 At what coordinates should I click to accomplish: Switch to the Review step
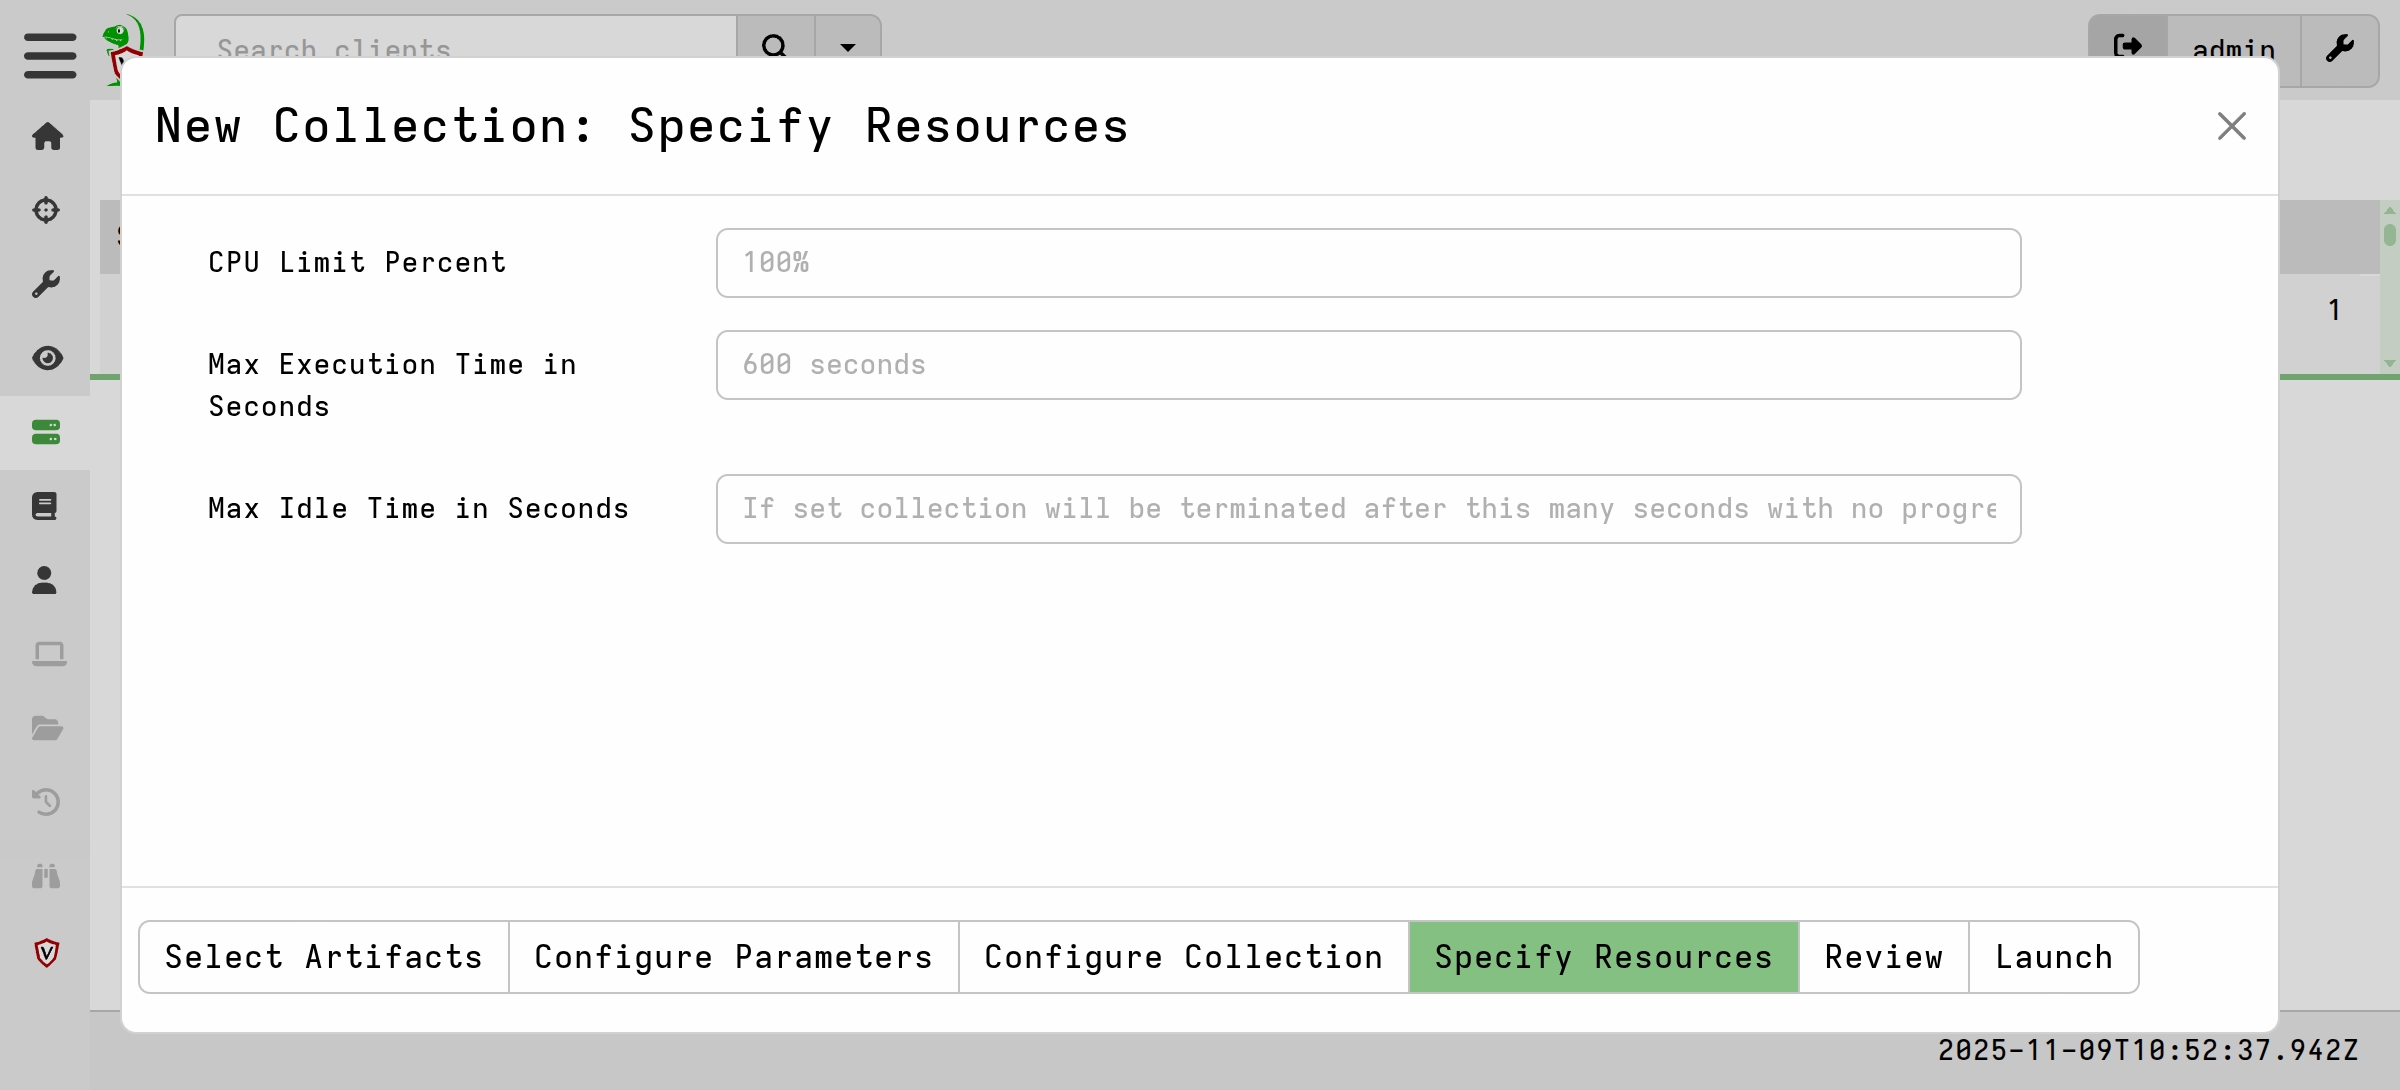click(1883, 957)
